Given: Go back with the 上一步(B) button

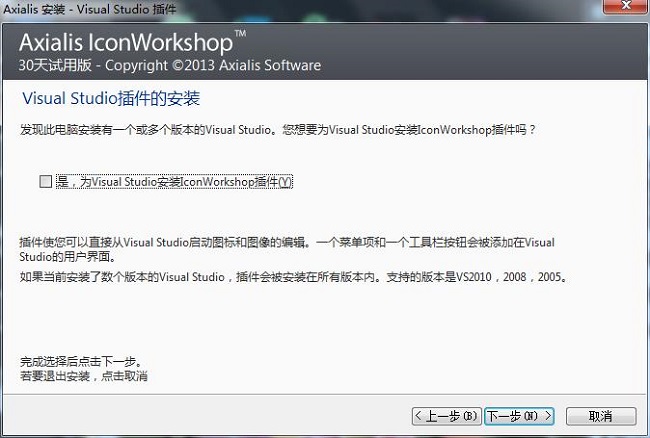Looking at the screenshot, I should 446,415.
